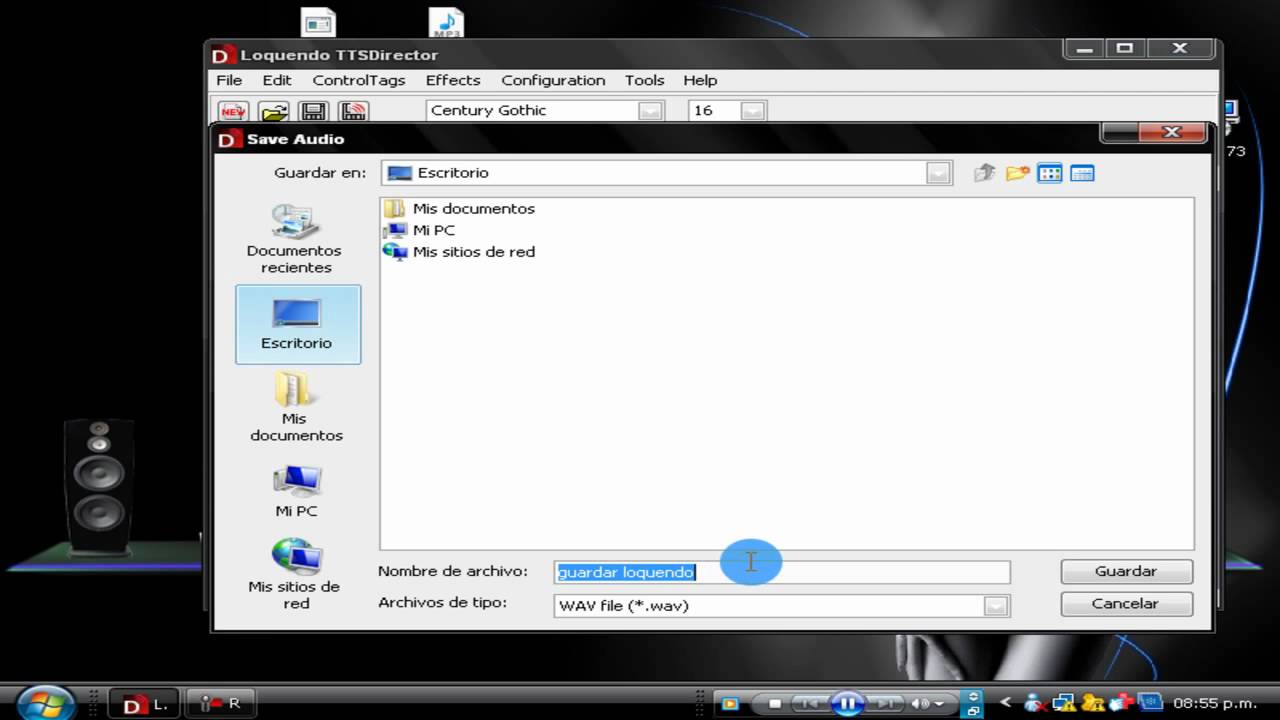Select the Mis documentos folder in file list
The height and width of the screenshot is (720, 1280).
point(460,208)
